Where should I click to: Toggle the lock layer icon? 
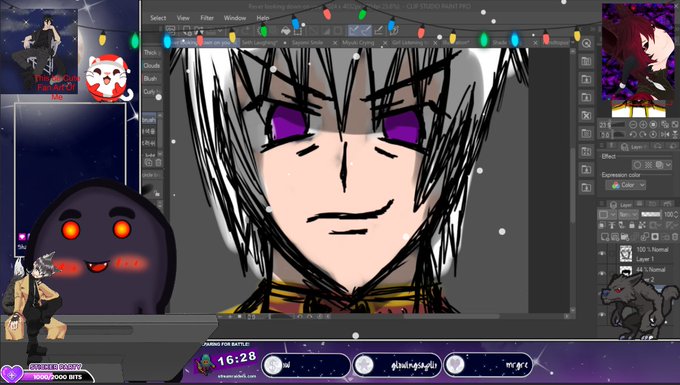[632, 225]
